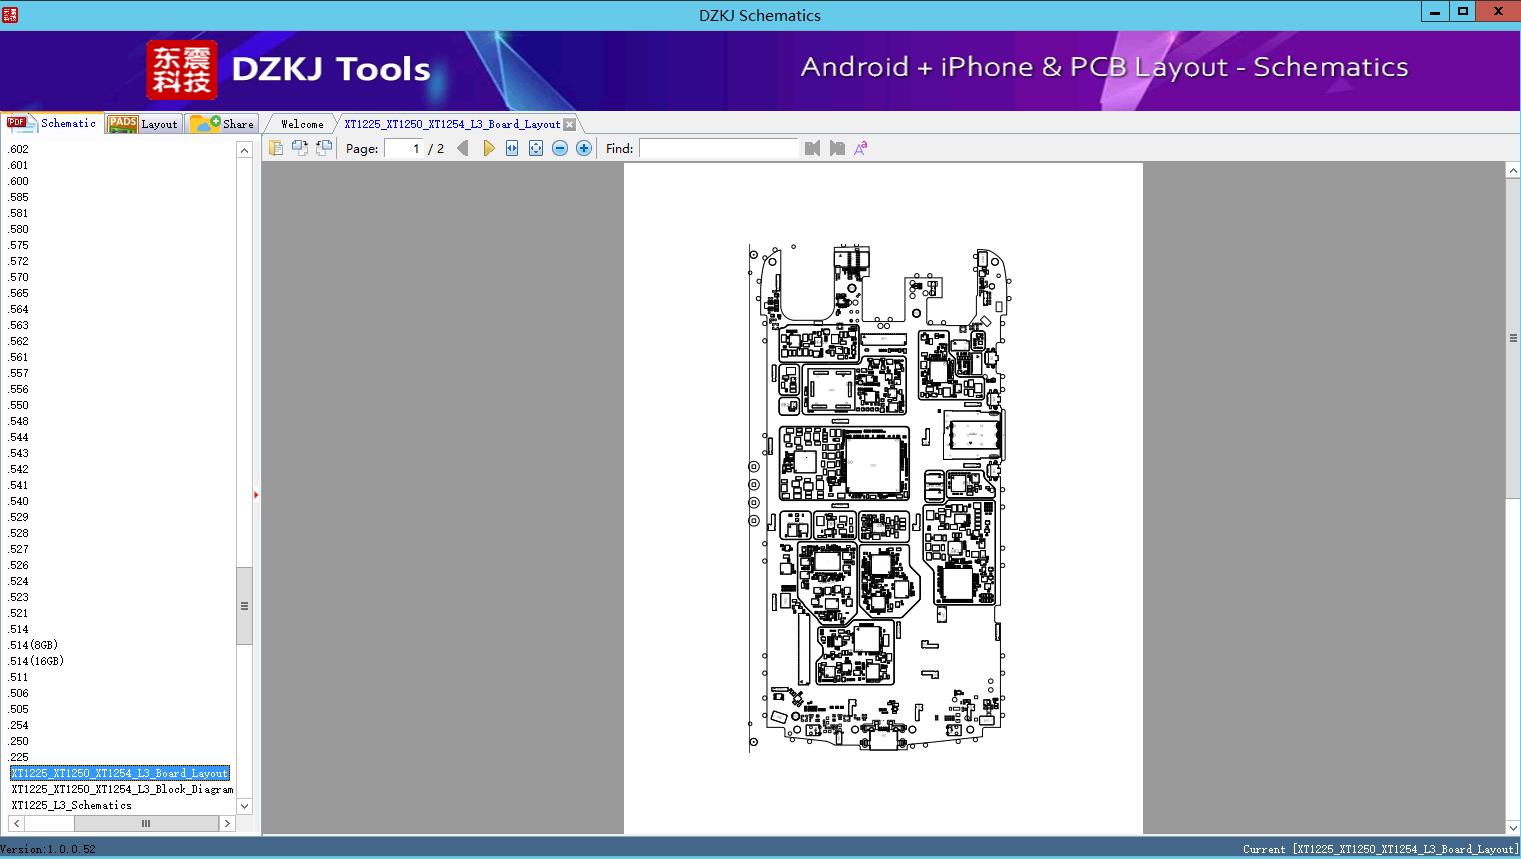Click the zoom in plus icon
This screenshot has width=1521, height=859.
point(584,148)
